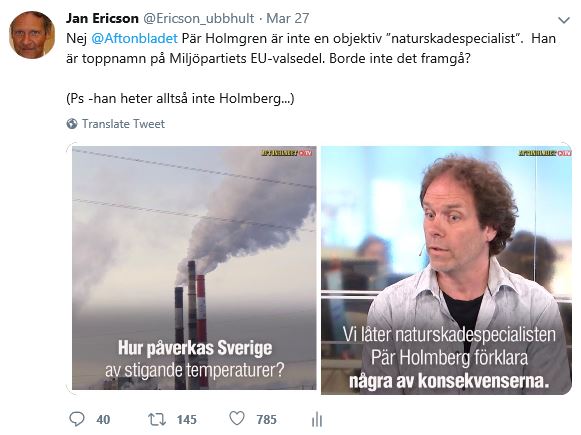Click the globe icon beside Translate Tweet
The width and height of the screenshot is (581, 435).
click(72, 124)
